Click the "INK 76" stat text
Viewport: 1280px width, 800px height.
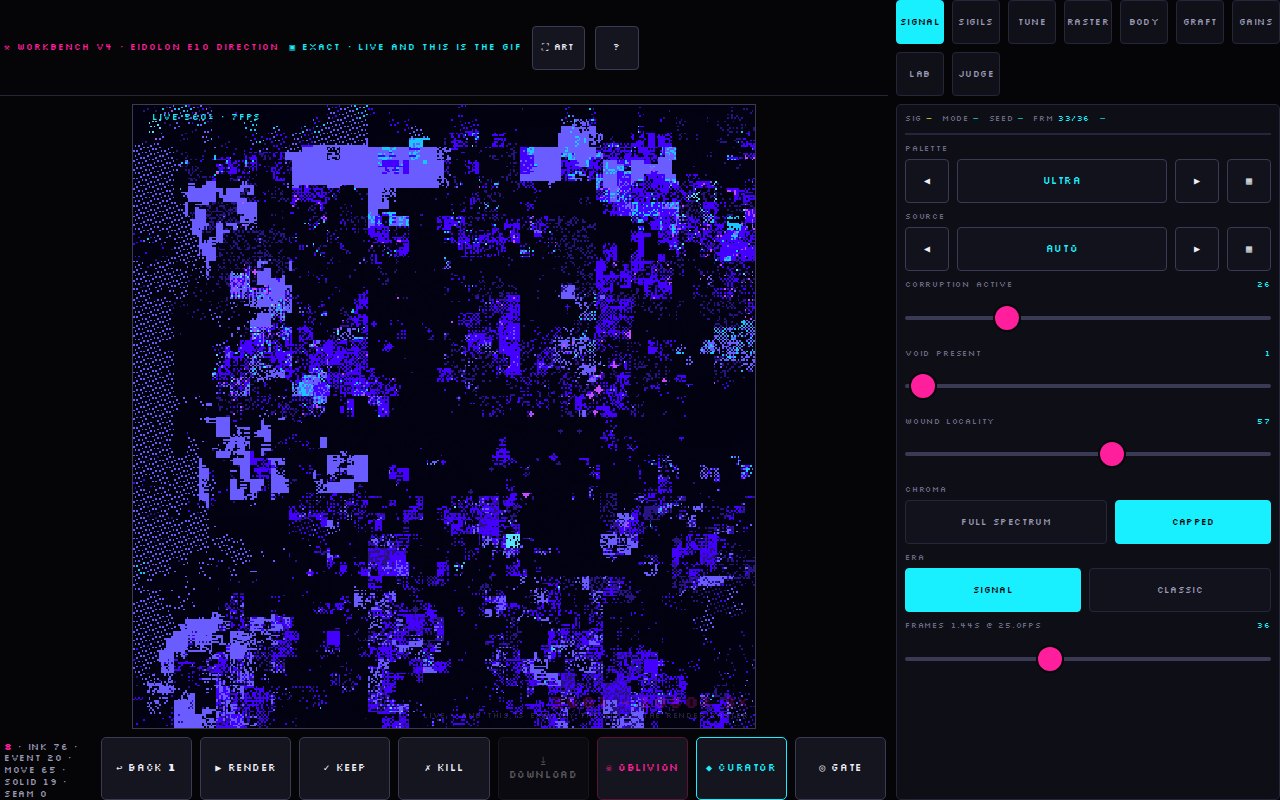(48, 747)
